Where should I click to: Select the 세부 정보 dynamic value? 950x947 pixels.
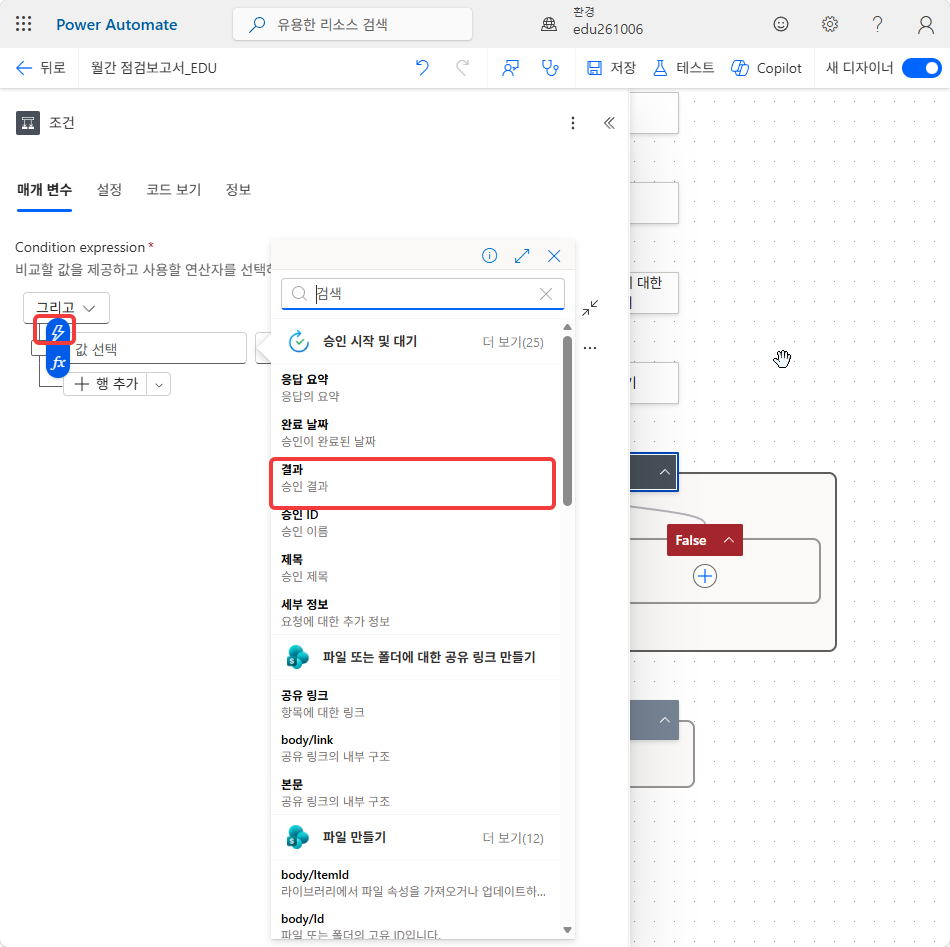(418, 613)
